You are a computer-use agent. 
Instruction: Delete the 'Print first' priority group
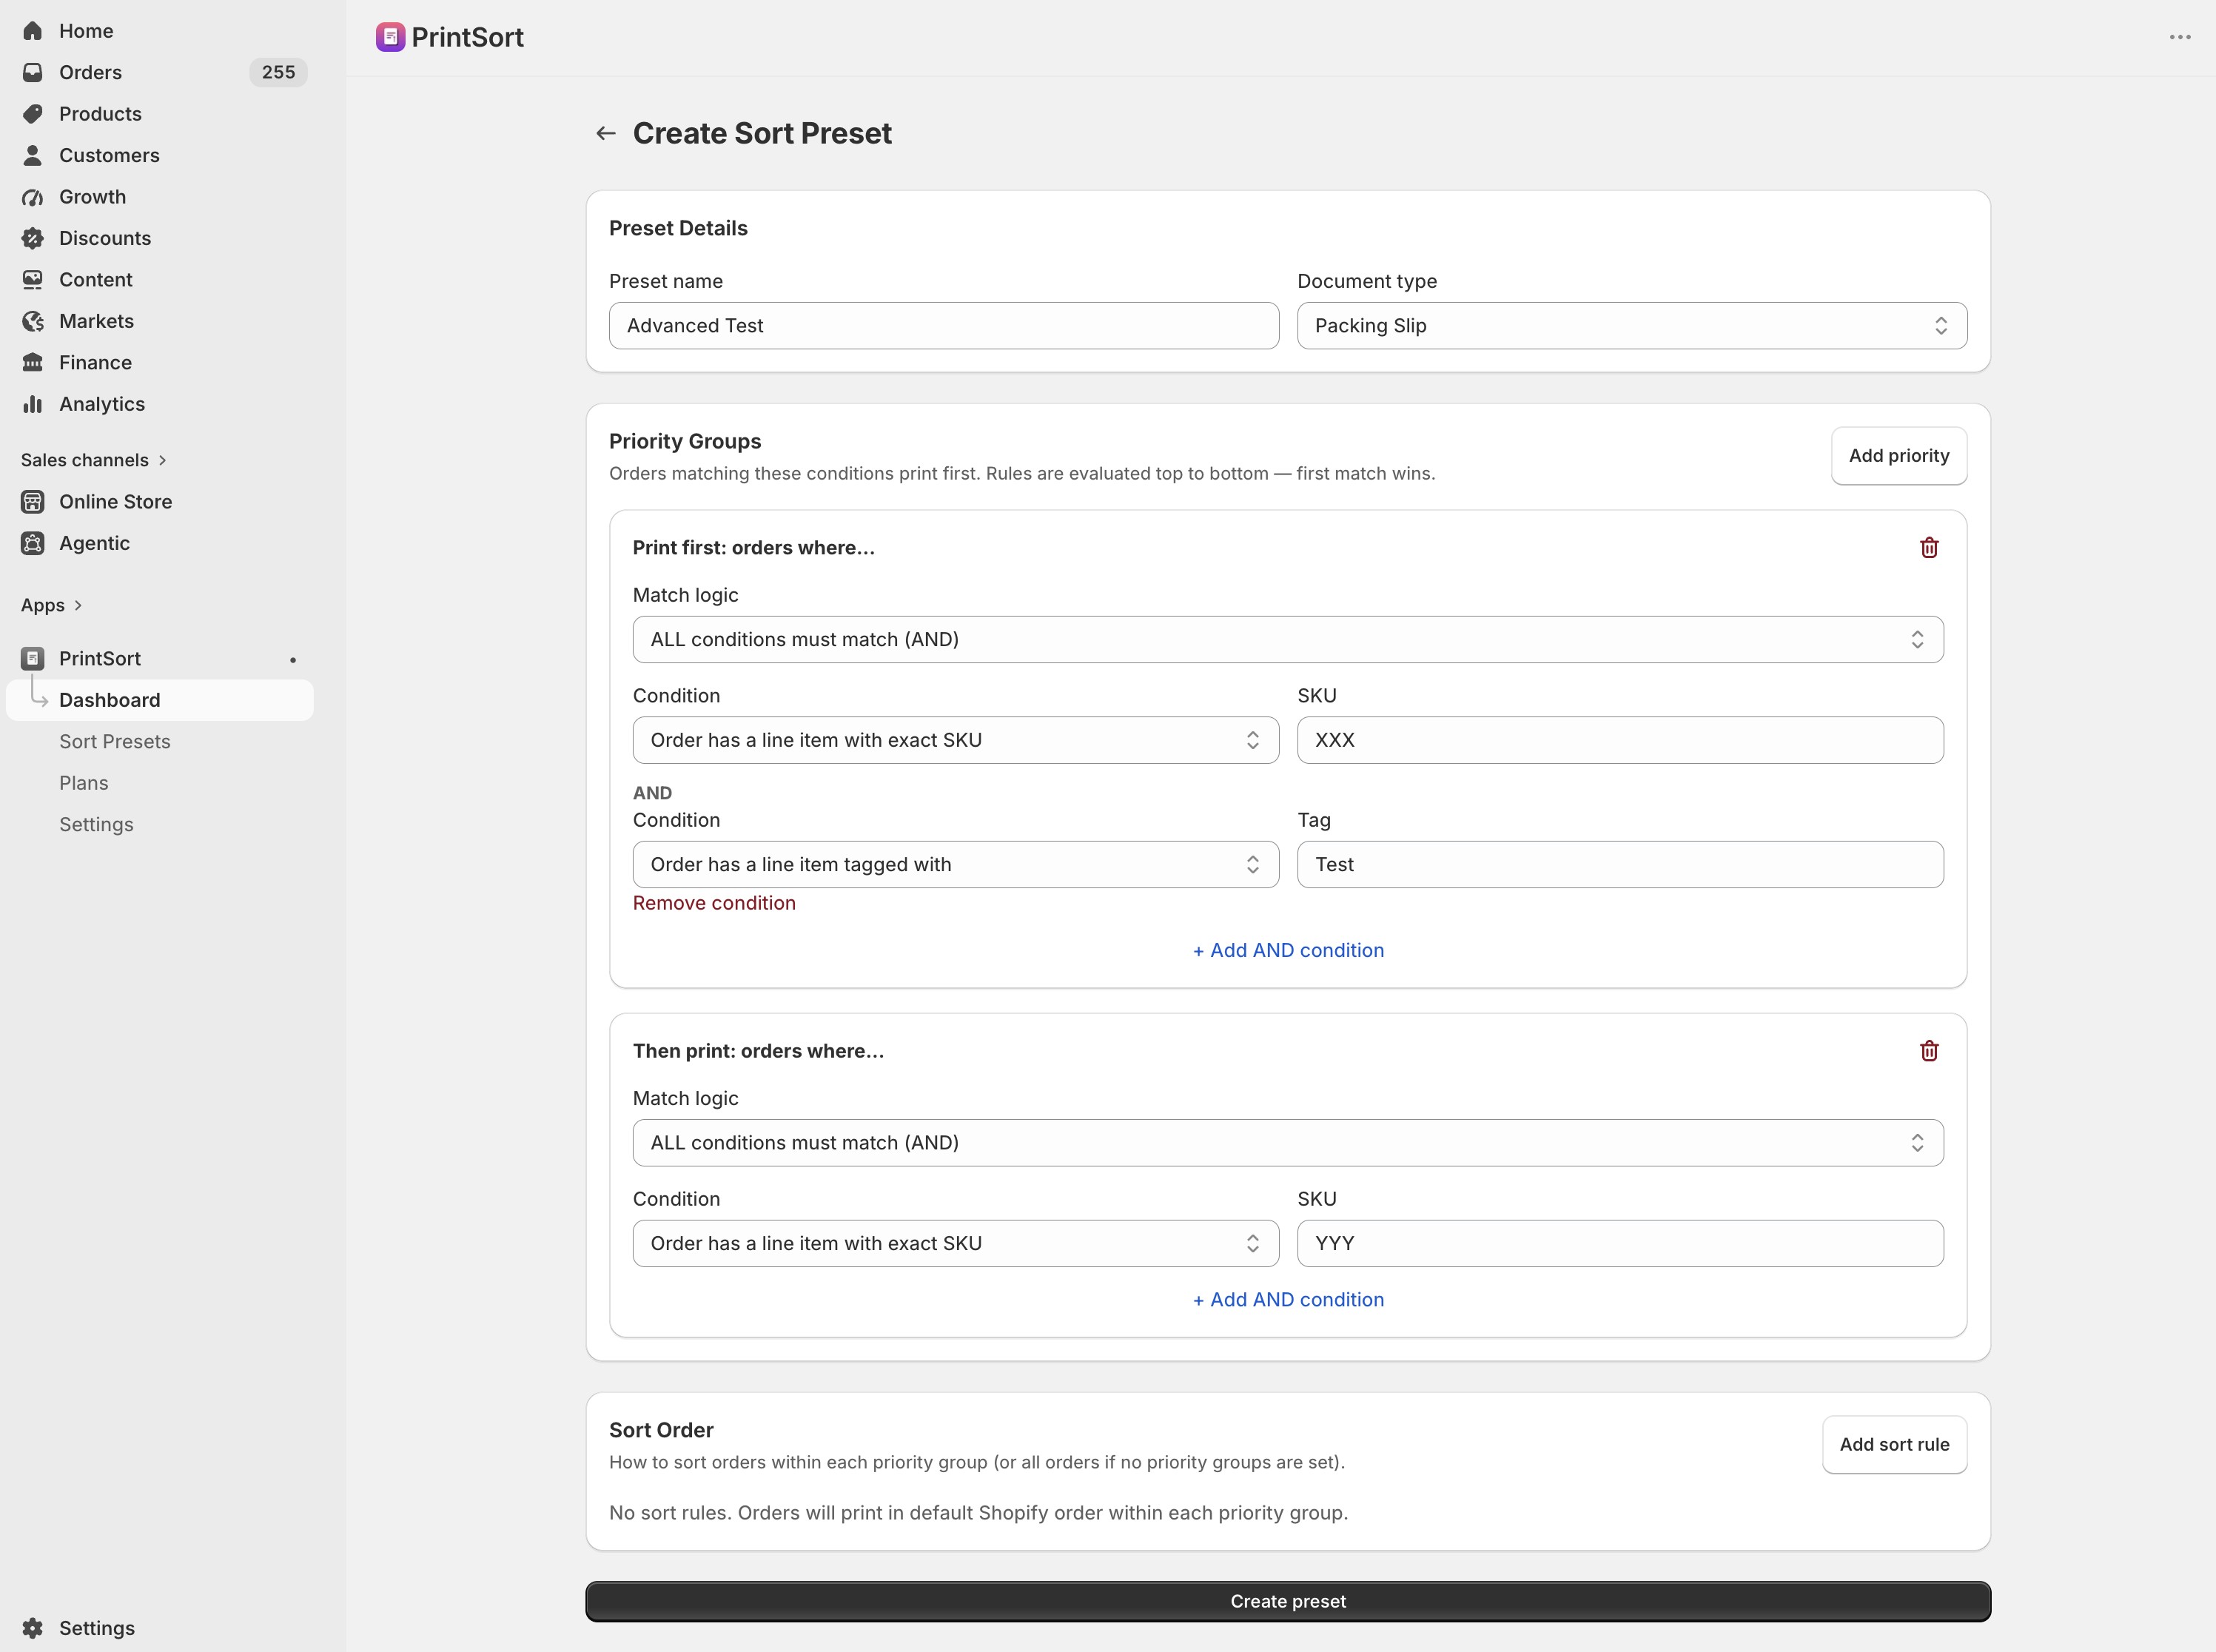1929,548
